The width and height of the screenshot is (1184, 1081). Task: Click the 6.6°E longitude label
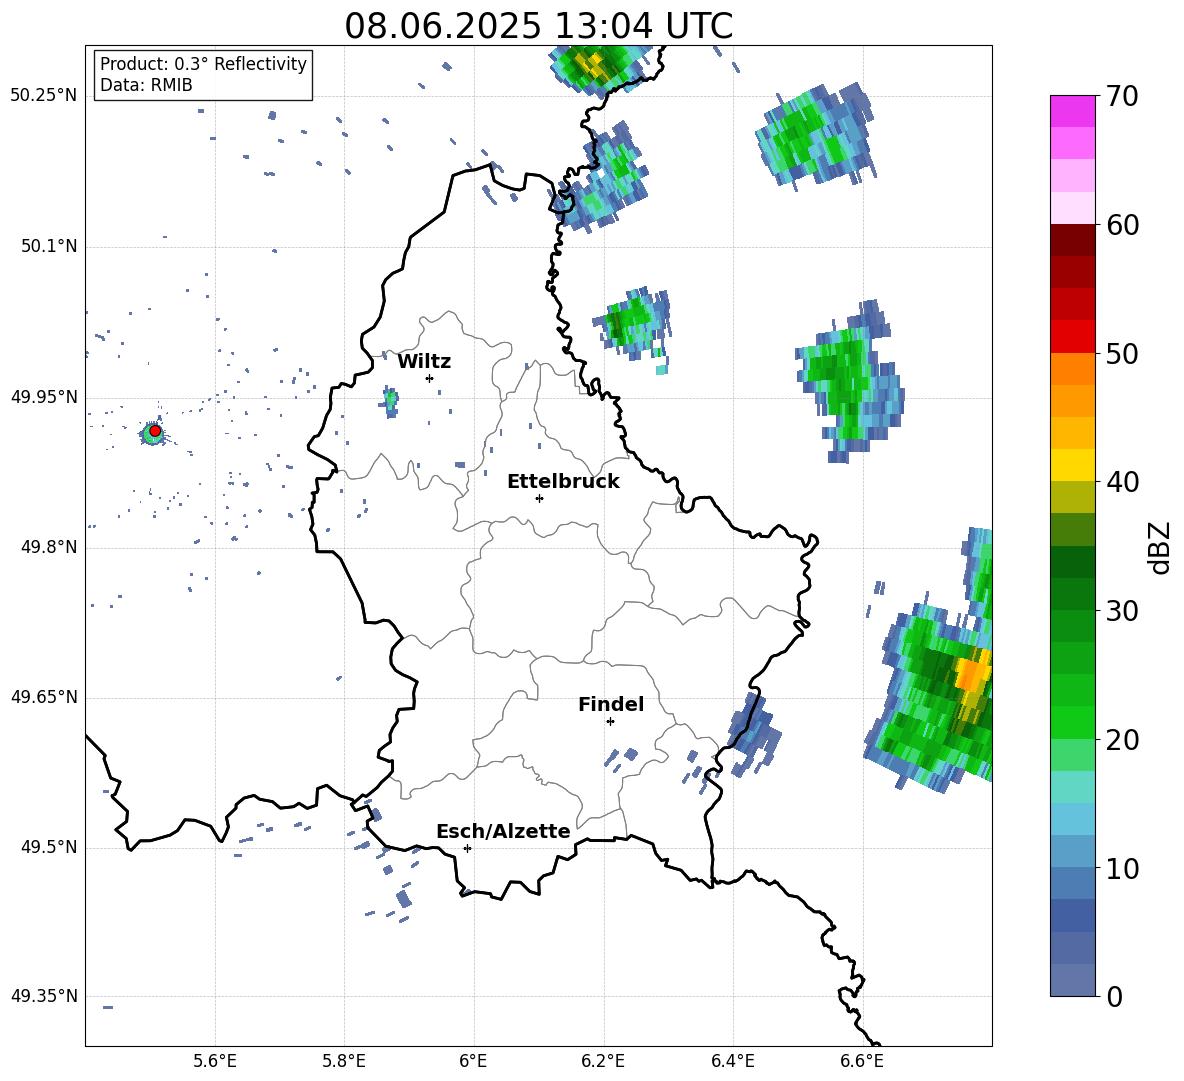pos(862,1061)
